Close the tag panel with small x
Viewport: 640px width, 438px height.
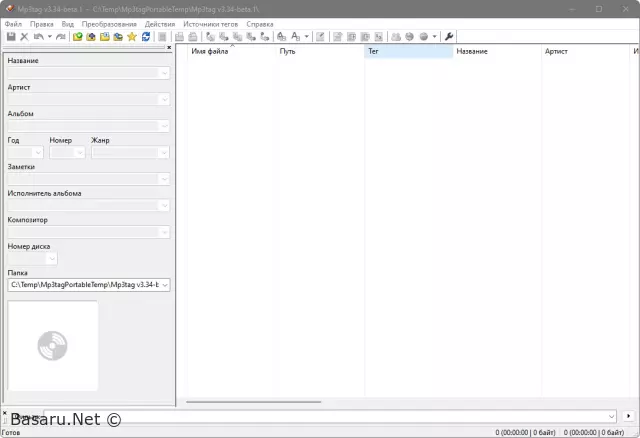click(x=169, y=48)
